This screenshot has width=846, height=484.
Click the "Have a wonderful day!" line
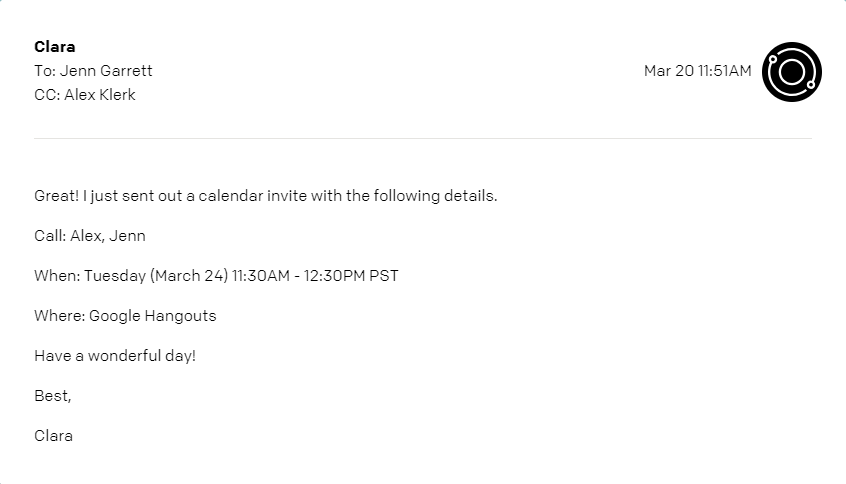(x=115, y=356)
